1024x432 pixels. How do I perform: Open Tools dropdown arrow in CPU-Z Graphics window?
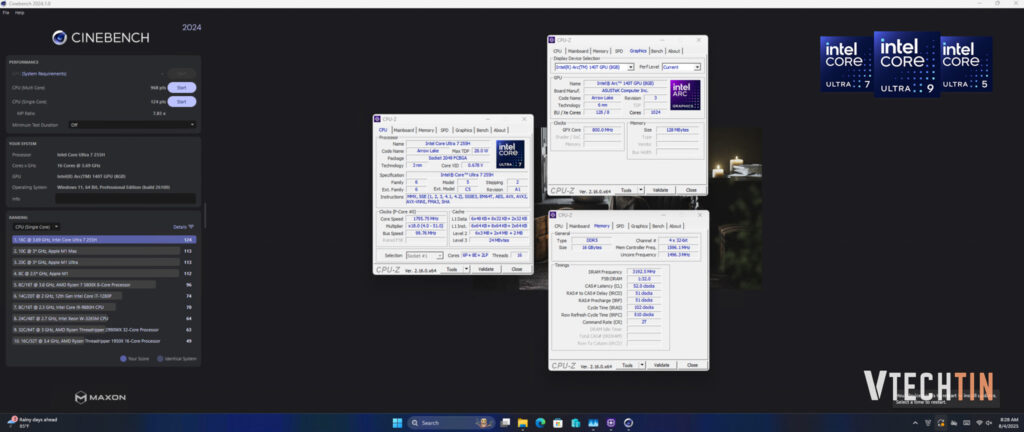(641, 190)
